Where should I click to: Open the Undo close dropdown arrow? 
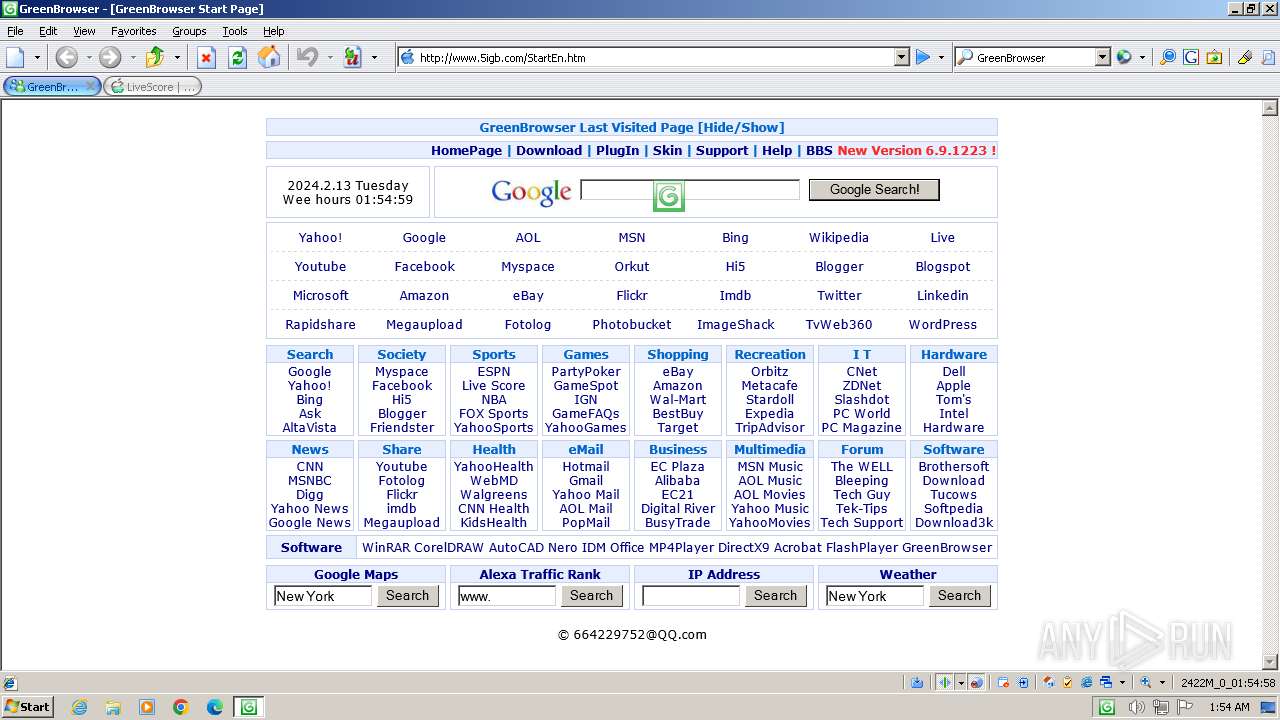click(330, 57)
